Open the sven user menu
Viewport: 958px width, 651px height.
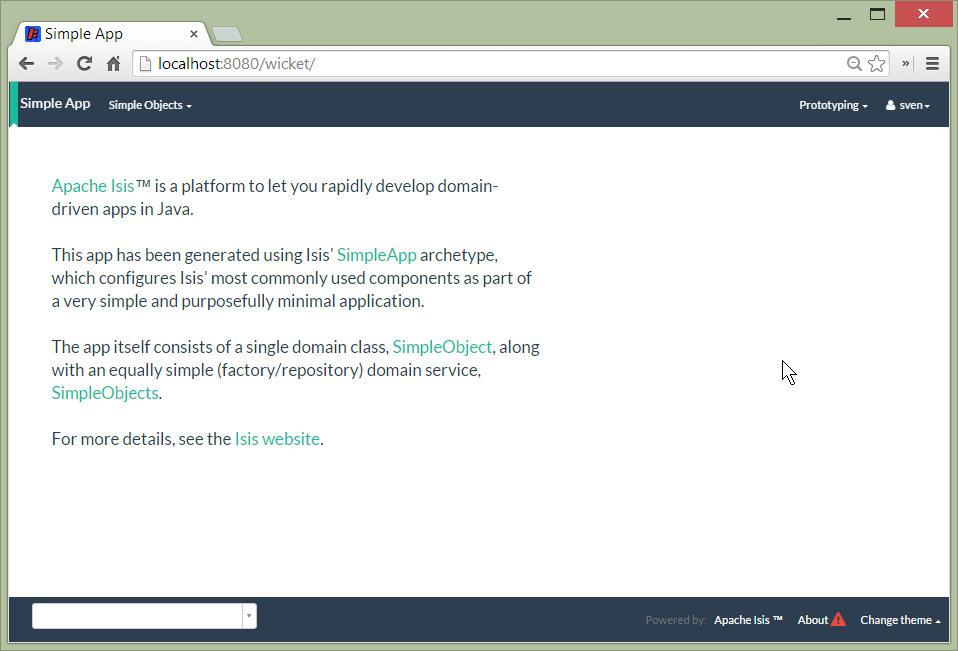coord(908,105)
